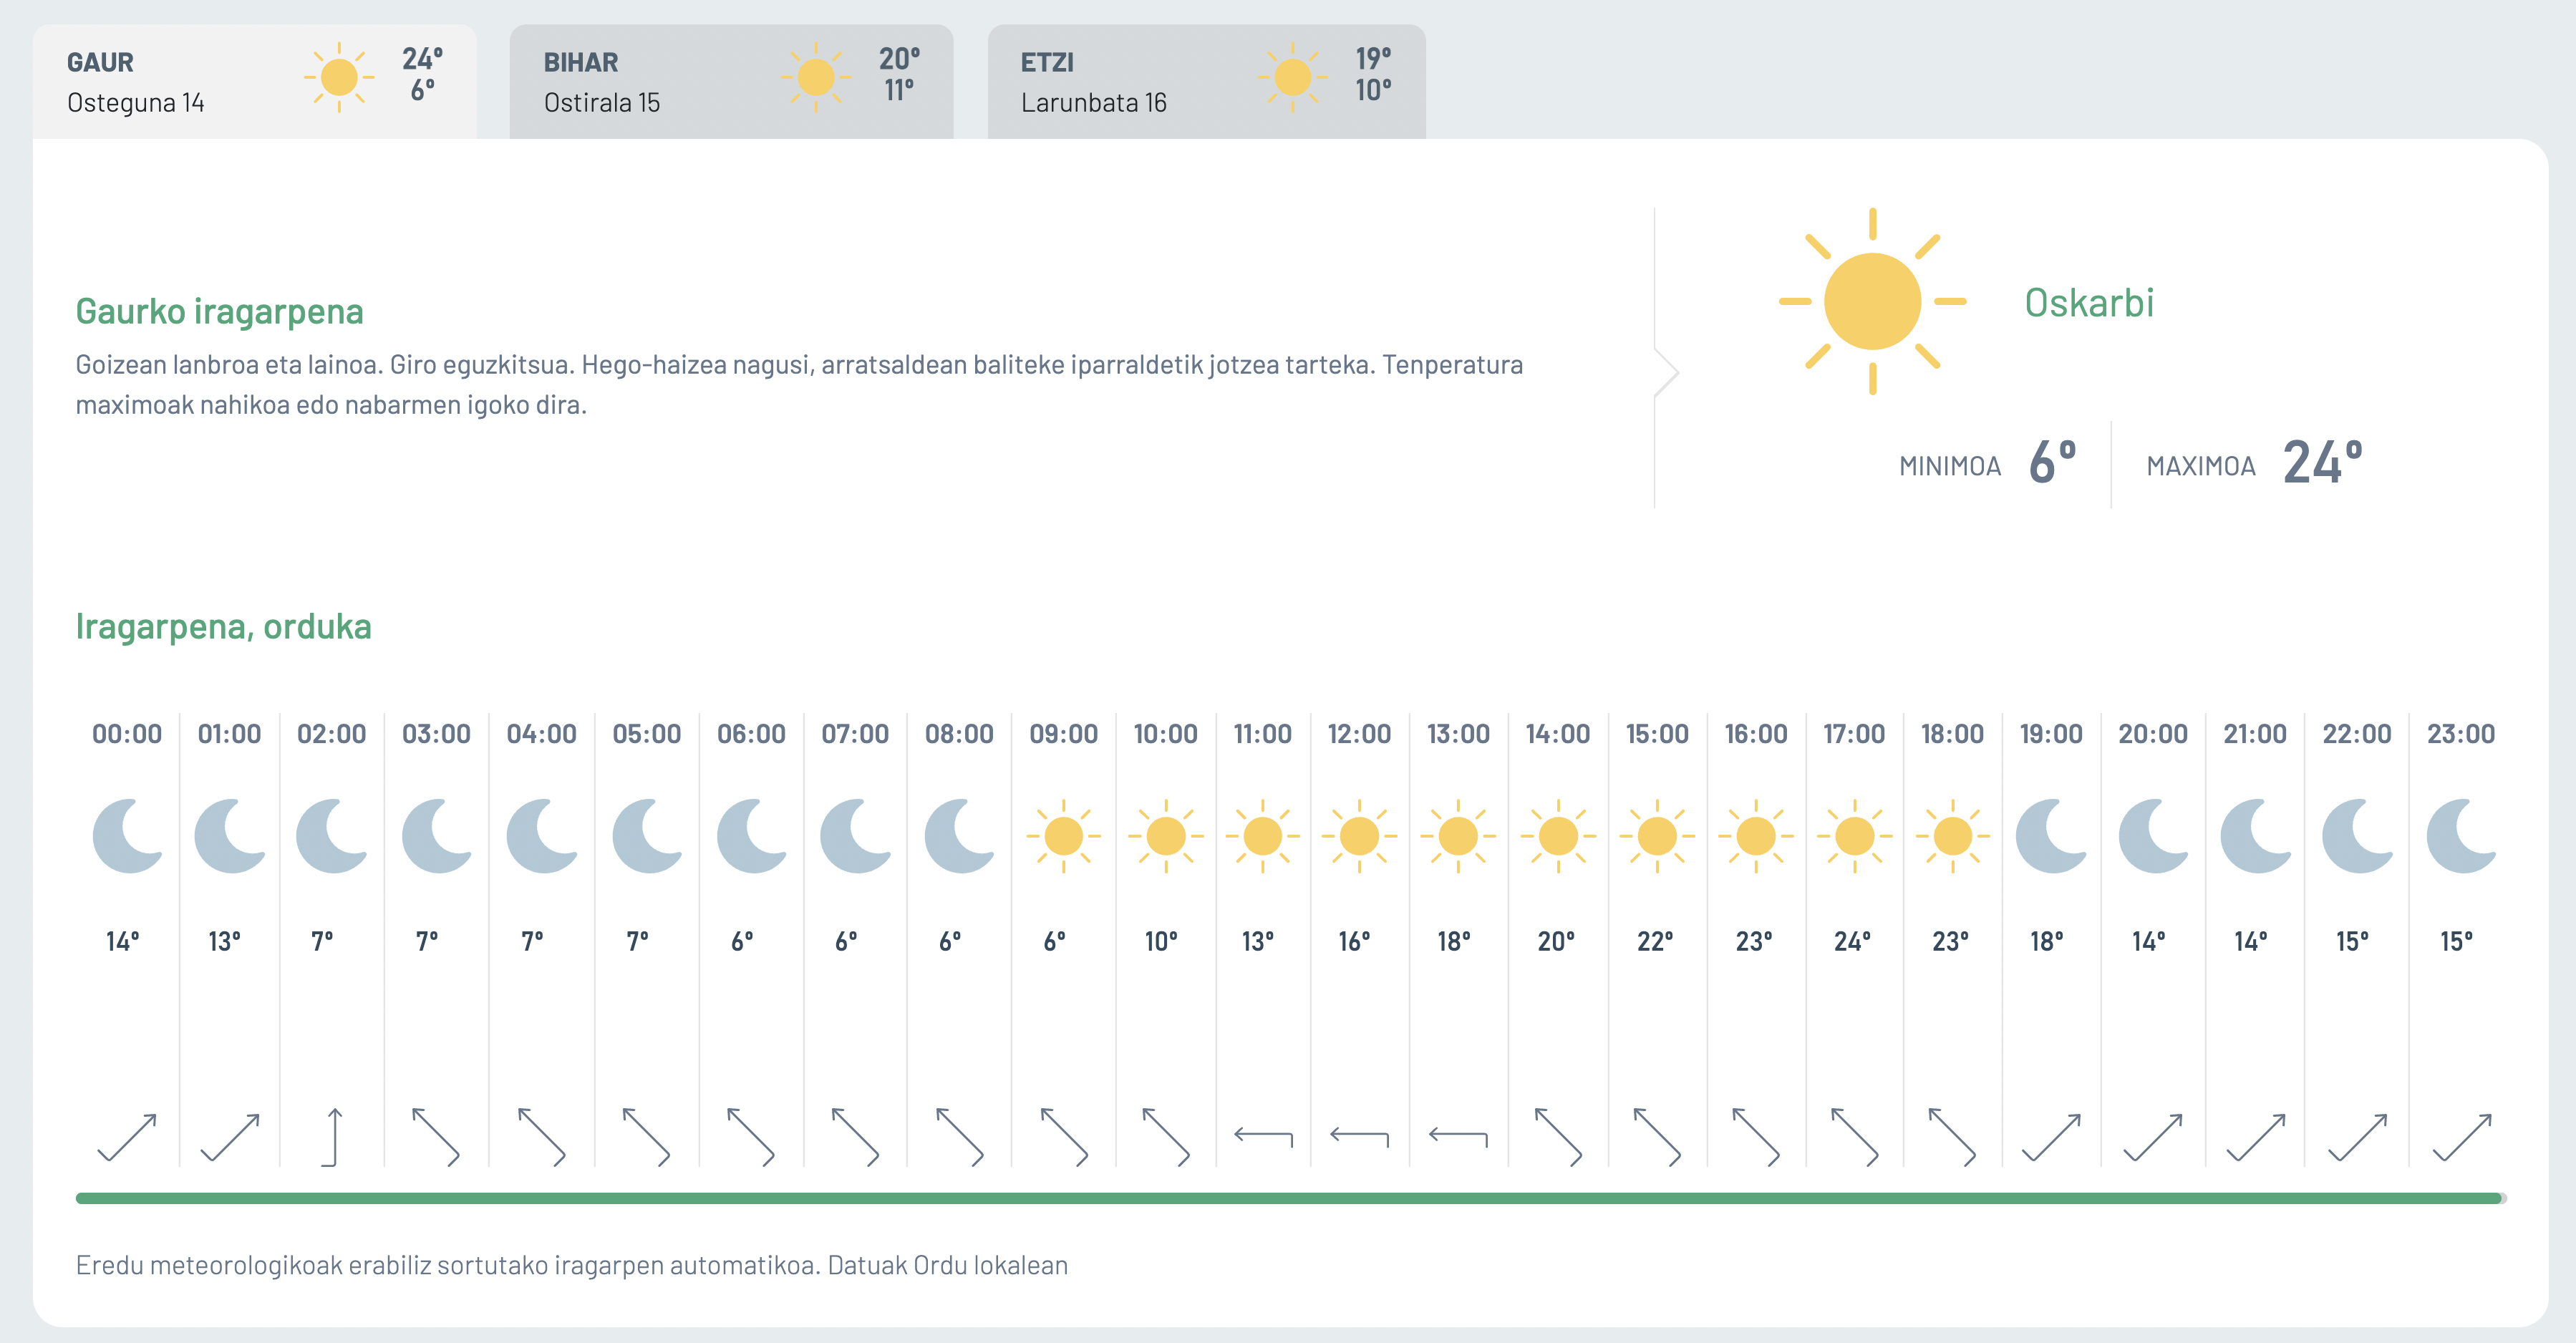Click the wind arrow at 04:00
Viewport: 2576px width, 1343px height.
(x=541, y=1137)
